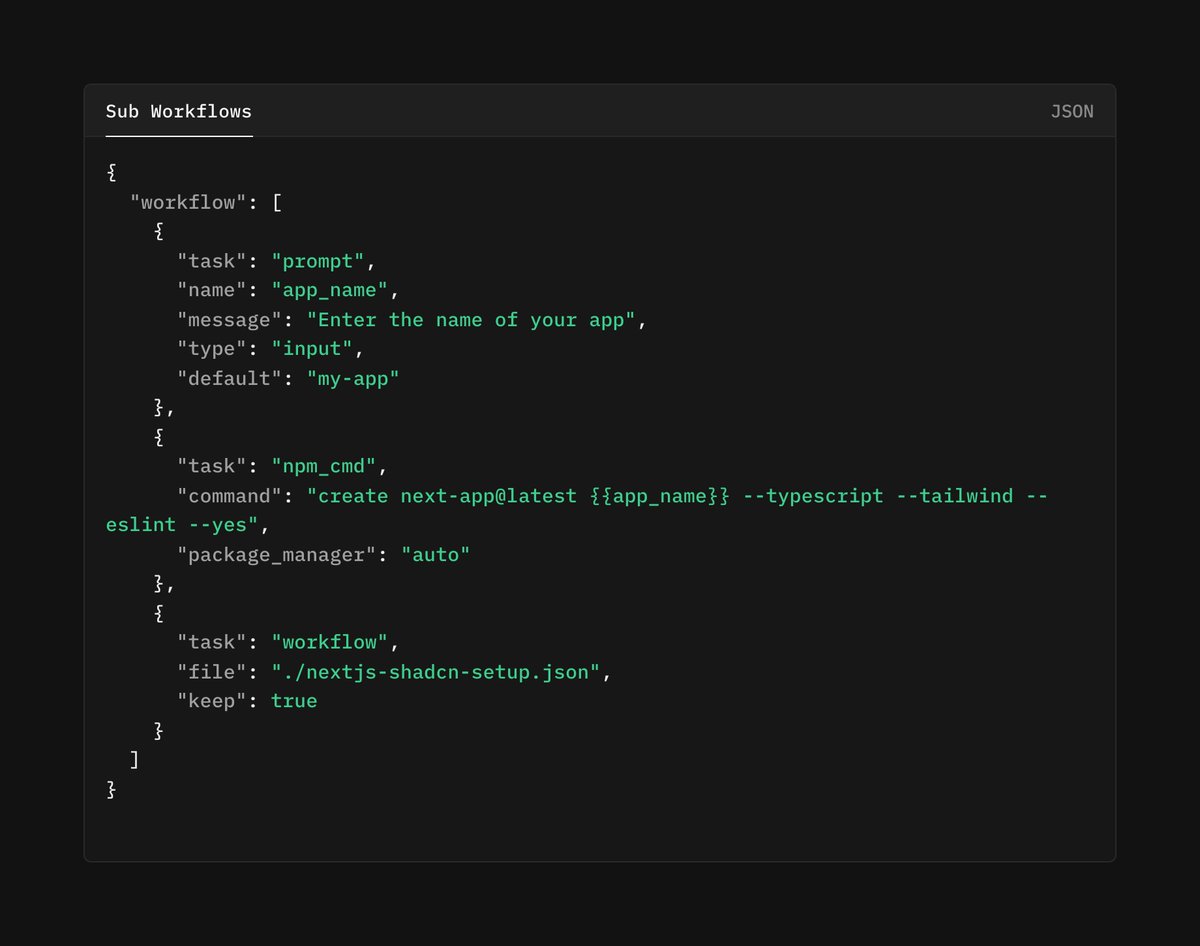Click the JSON language label
The image size is (1200, 946).
1072,111
